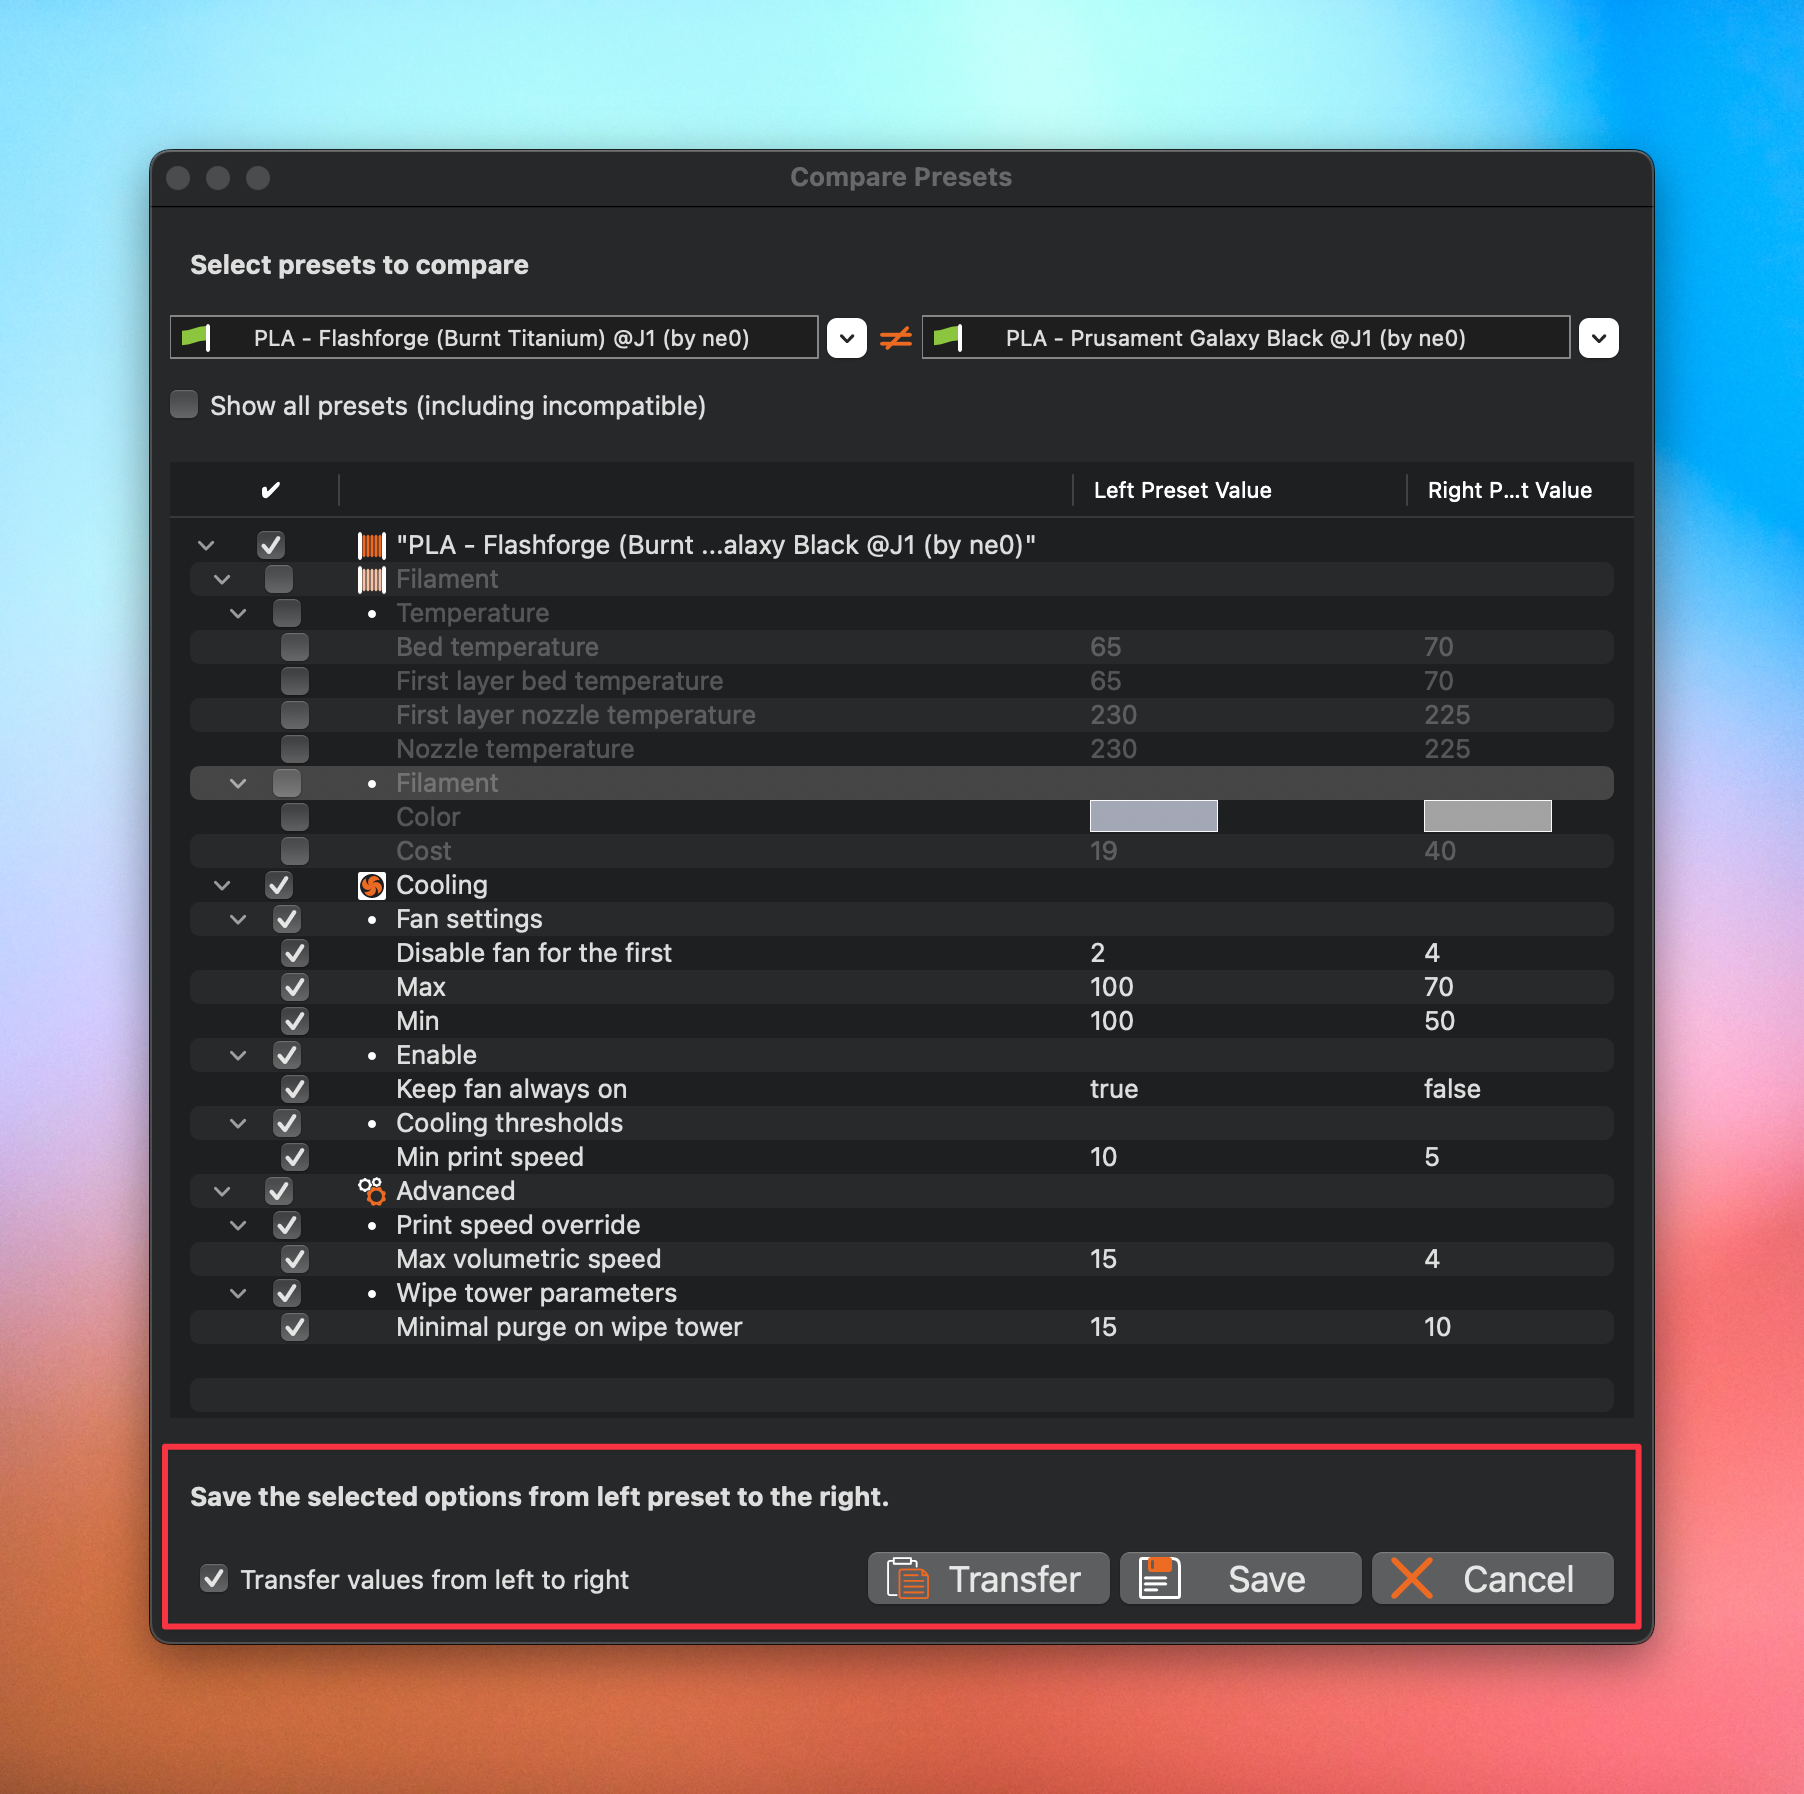The width and height of the screenshot is (1804, 1794).
Task: Click the green flag icon beside the right preset
Action: [950, 337]
